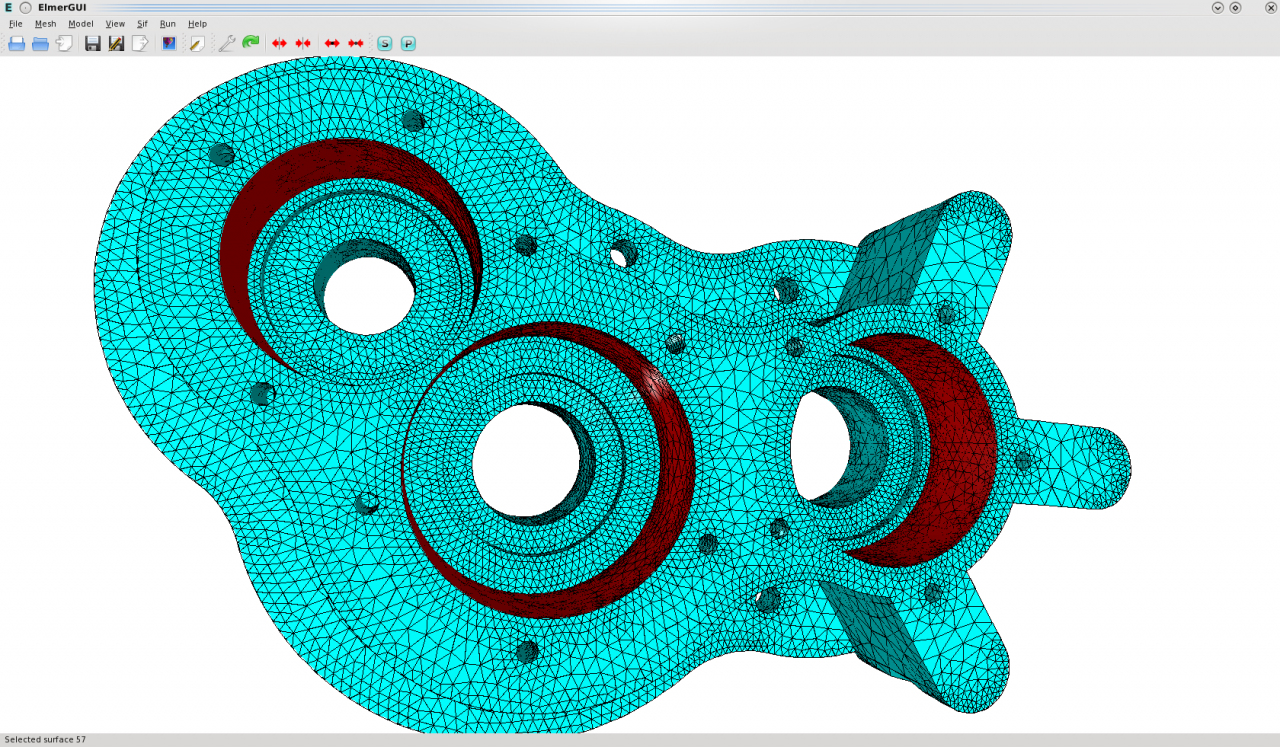The width and height of the screenshot is (1280, 747).
Task: Open the File menu
Action: [15, 23]
